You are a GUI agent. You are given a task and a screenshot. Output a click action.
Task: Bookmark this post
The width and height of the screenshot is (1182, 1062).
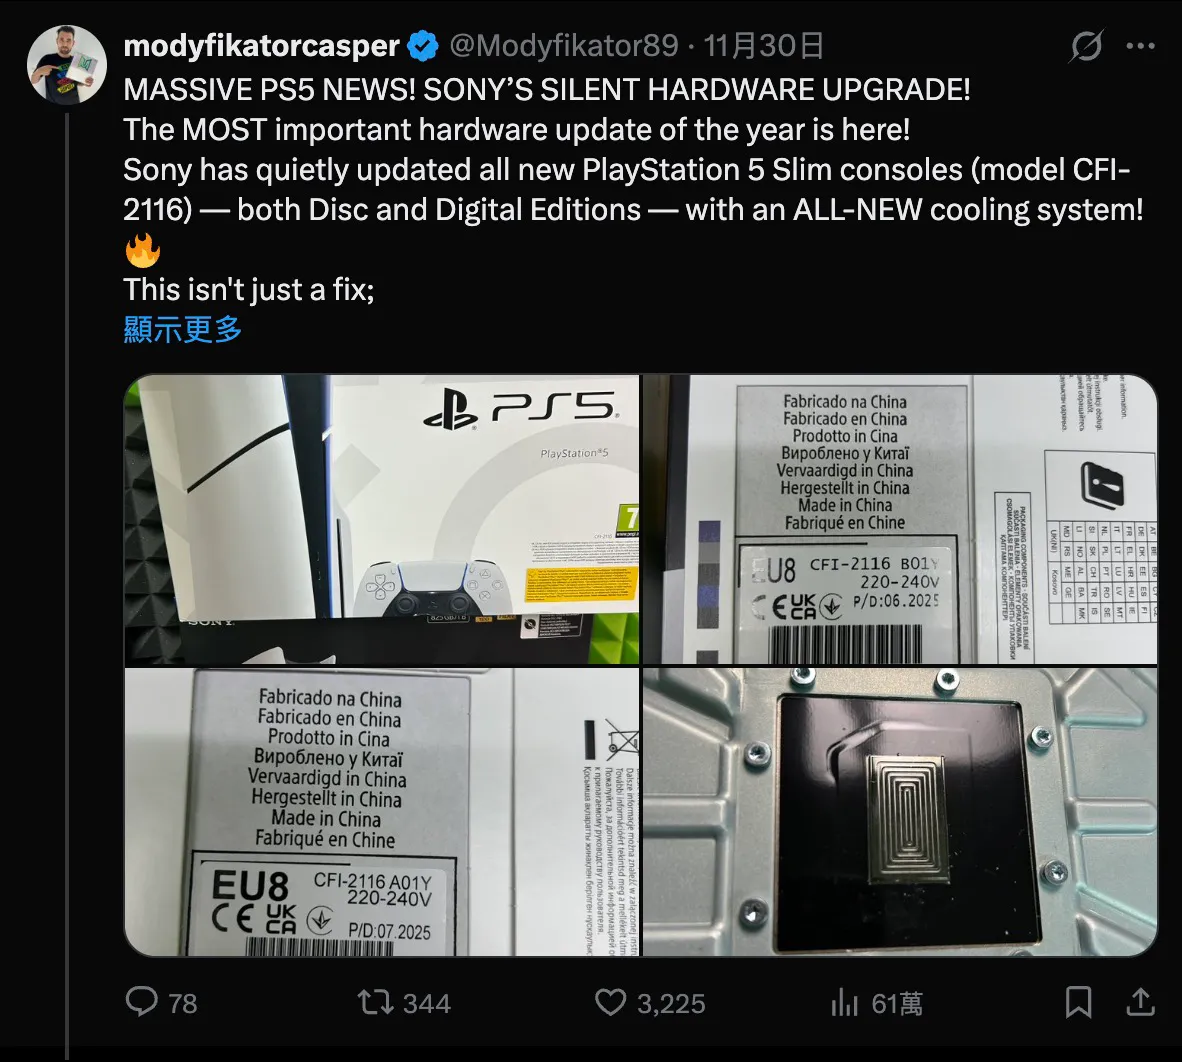(x=1079, y=1002)
